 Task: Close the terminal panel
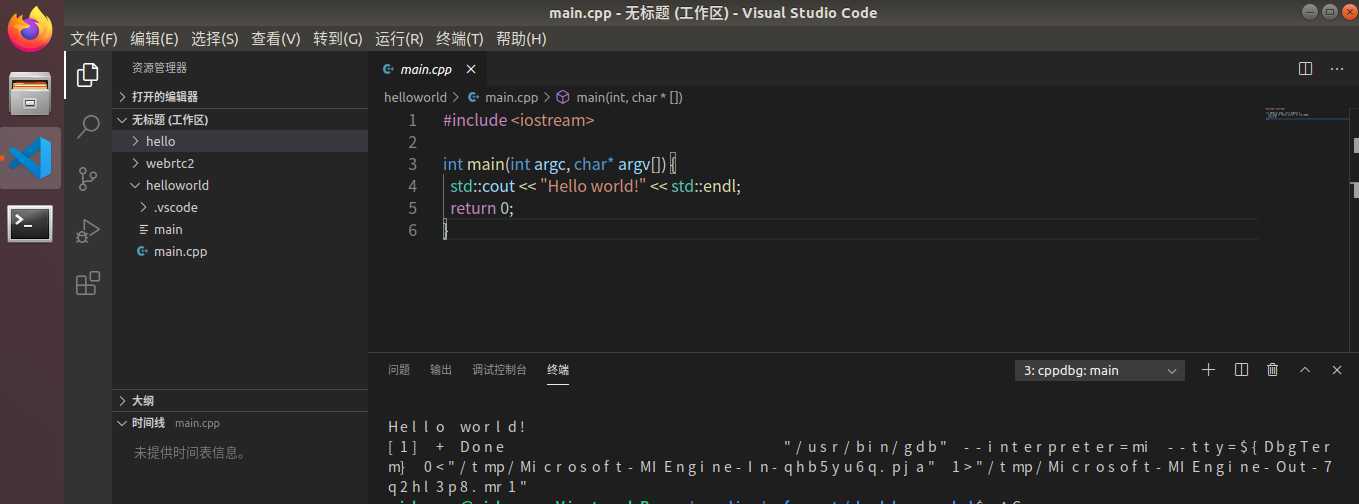pyautogui.click(x=1337, y=370)
